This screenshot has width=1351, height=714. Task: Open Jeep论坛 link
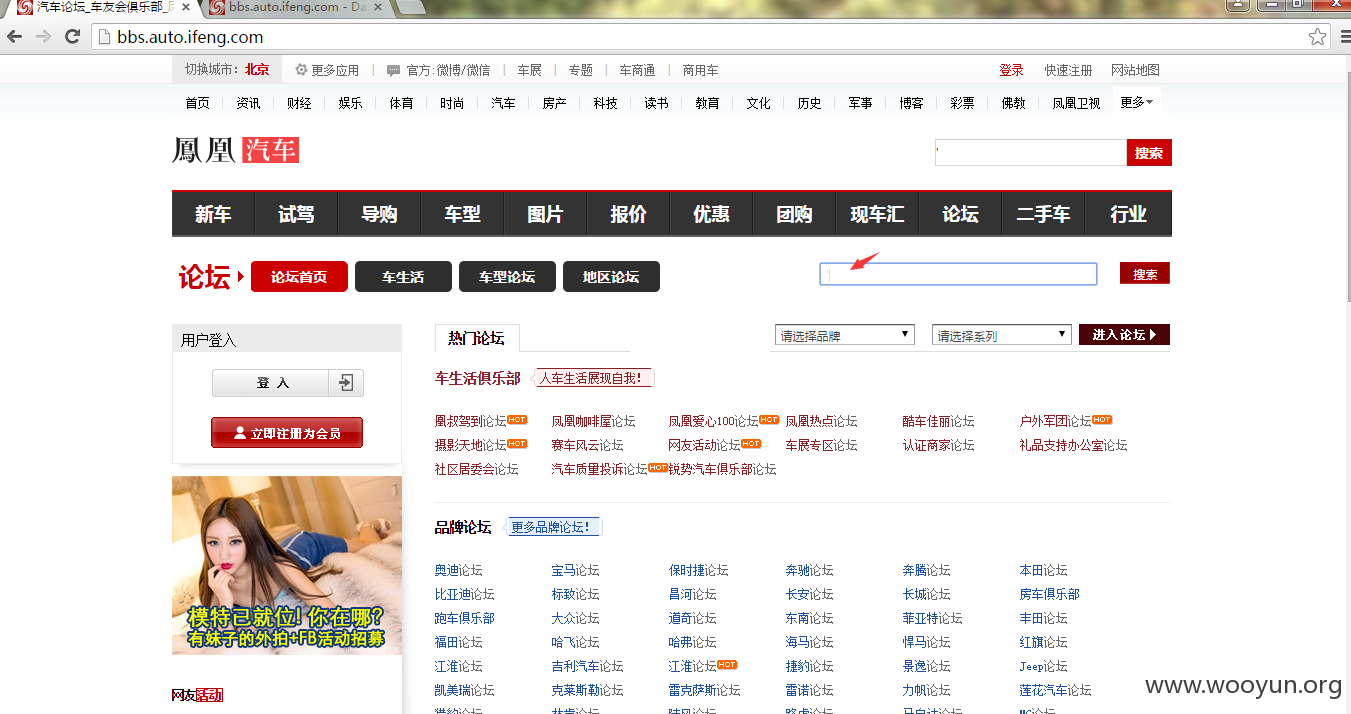coord(1043,666)
